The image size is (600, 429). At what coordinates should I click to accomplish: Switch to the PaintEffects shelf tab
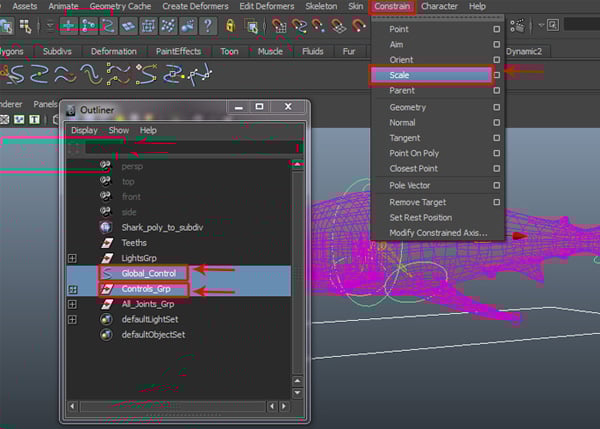point(178,52)
